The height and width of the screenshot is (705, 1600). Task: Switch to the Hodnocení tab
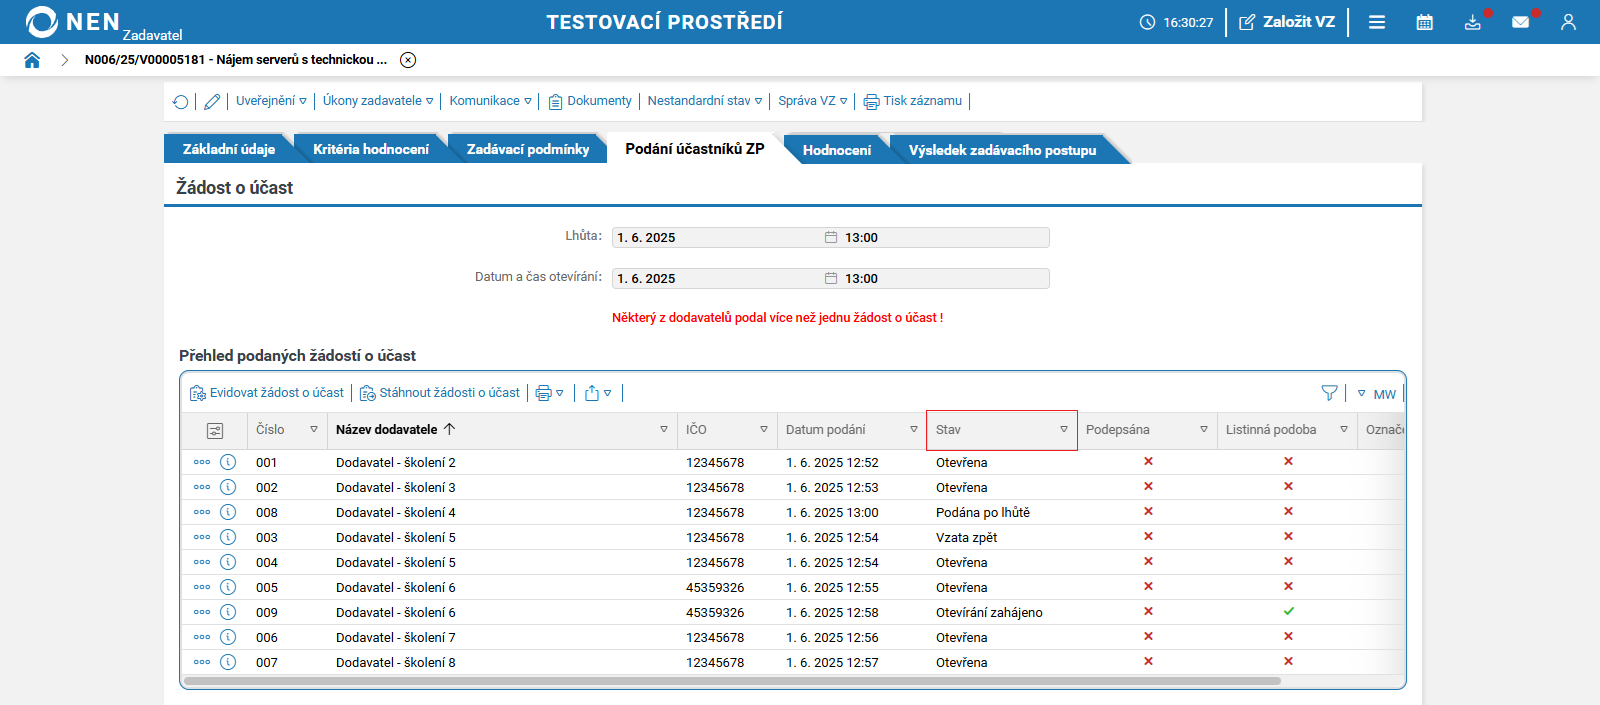click(836, 150)
